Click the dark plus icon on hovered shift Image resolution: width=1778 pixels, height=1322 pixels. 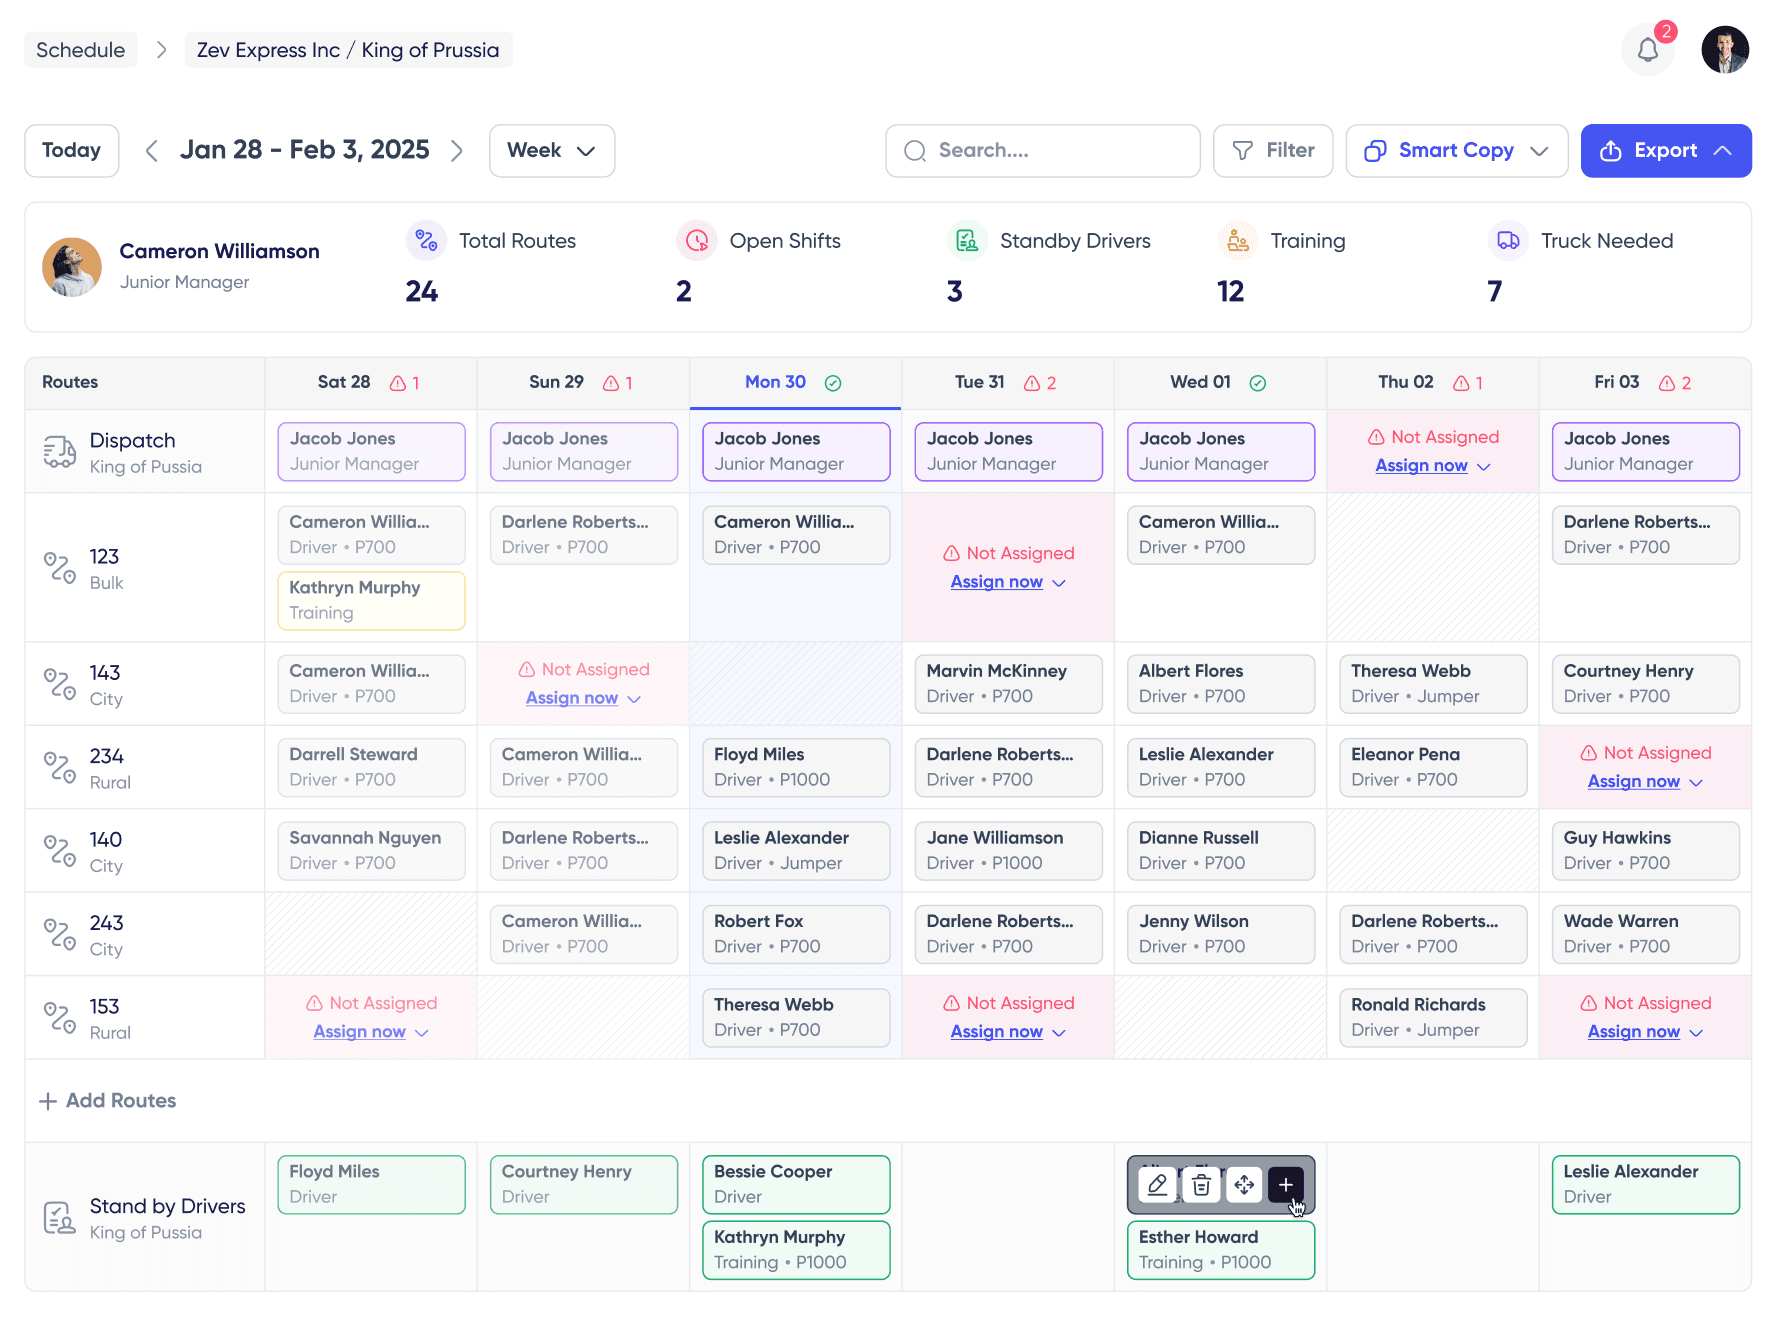tap(1286, 1185)
